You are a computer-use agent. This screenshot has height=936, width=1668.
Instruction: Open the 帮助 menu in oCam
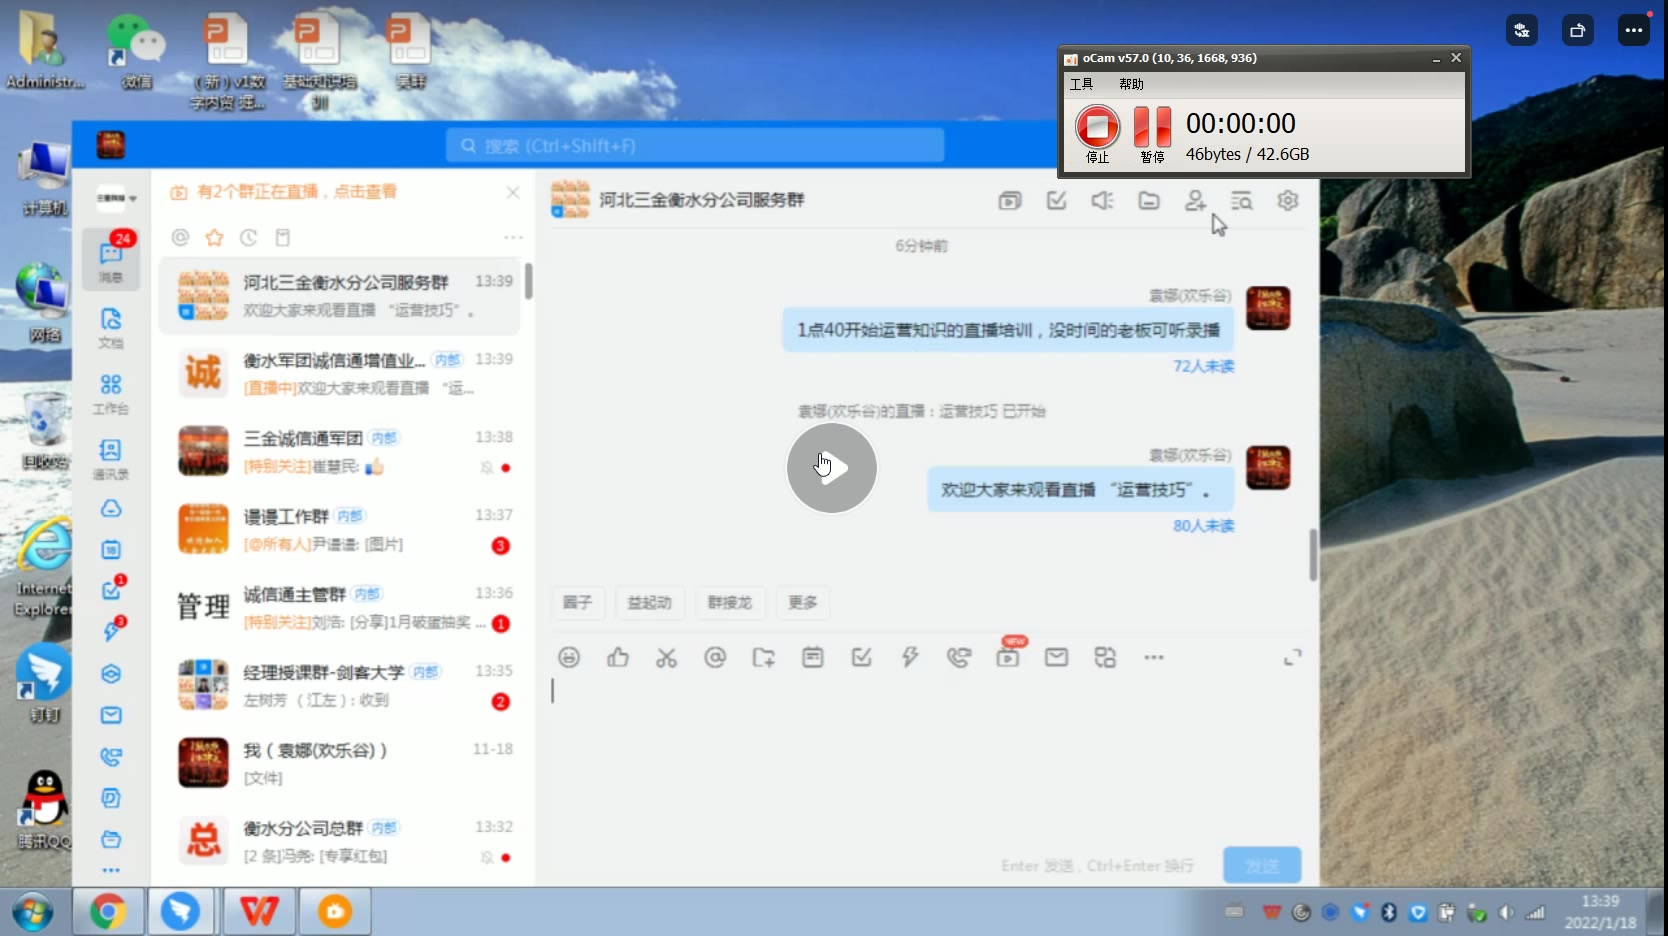1131,84
